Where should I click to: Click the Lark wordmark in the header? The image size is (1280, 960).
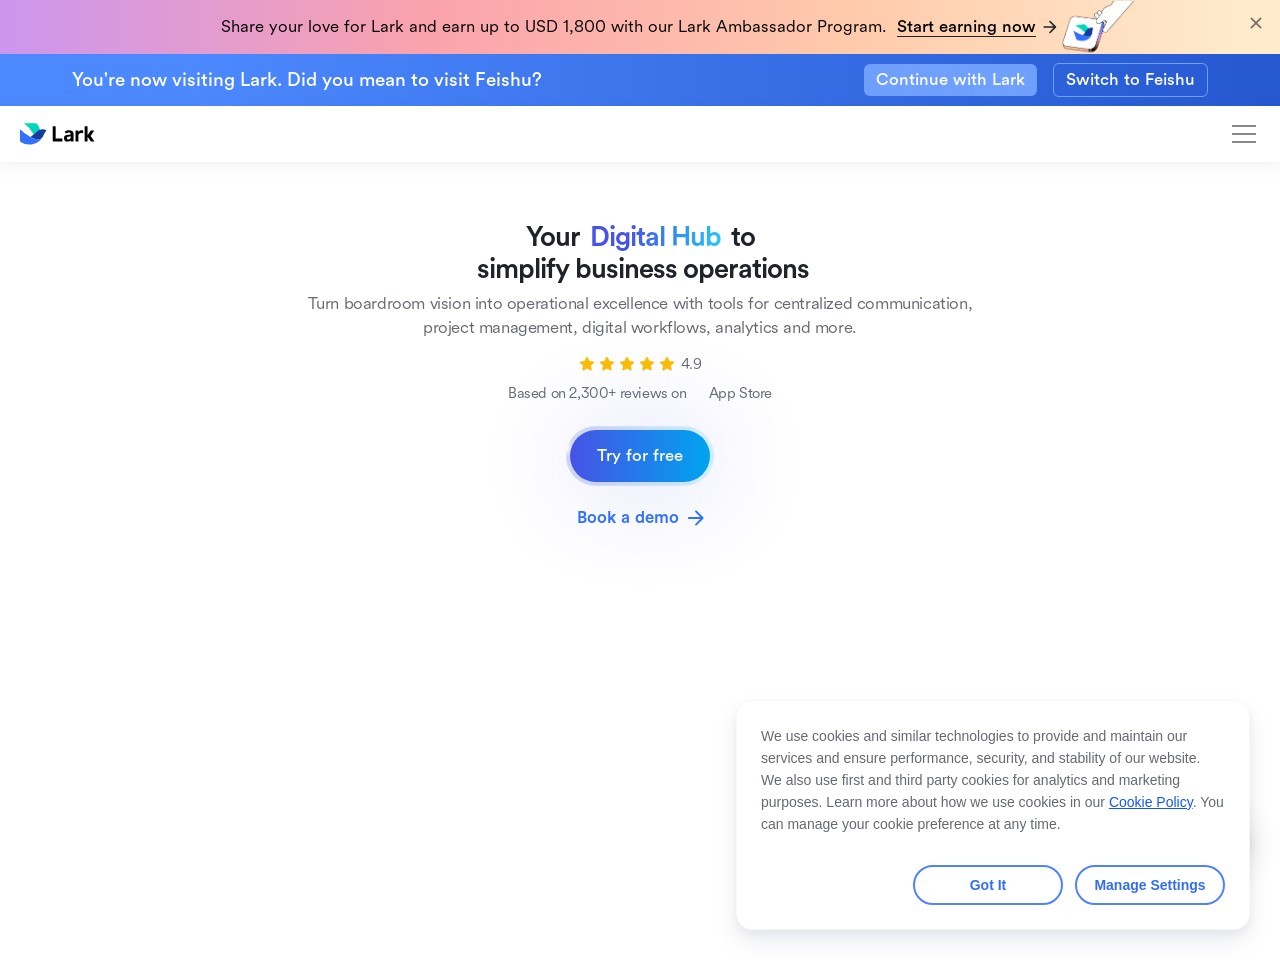(x=73, y=134)
